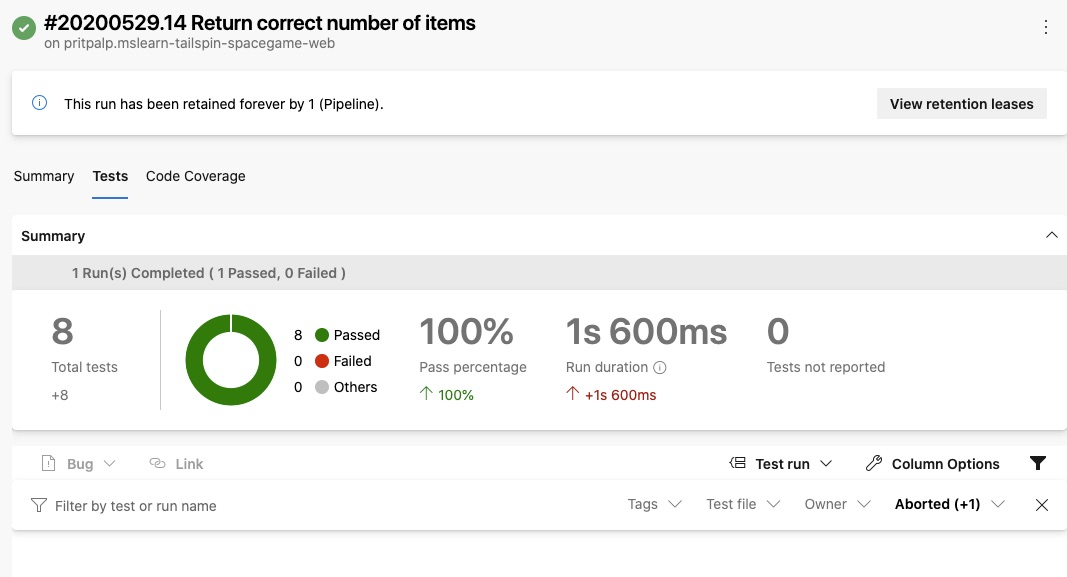Expand the Tags filter dropdown
The height and width of the screenshot is (577, 1067).
coord(655,504)
